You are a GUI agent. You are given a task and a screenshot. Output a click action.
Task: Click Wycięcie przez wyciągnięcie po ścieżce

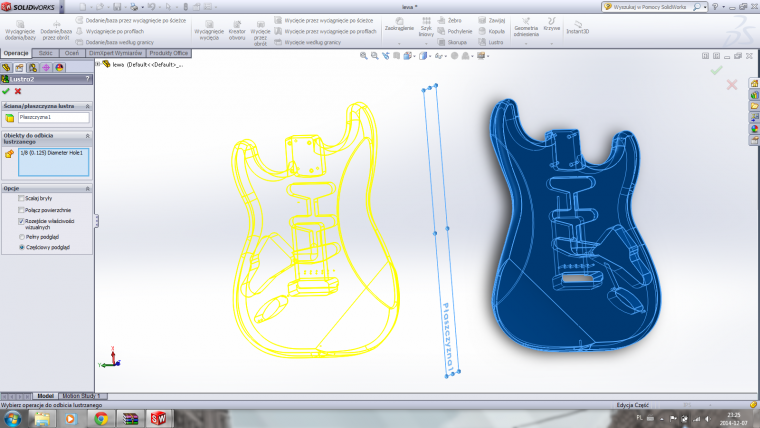point(324,20)
